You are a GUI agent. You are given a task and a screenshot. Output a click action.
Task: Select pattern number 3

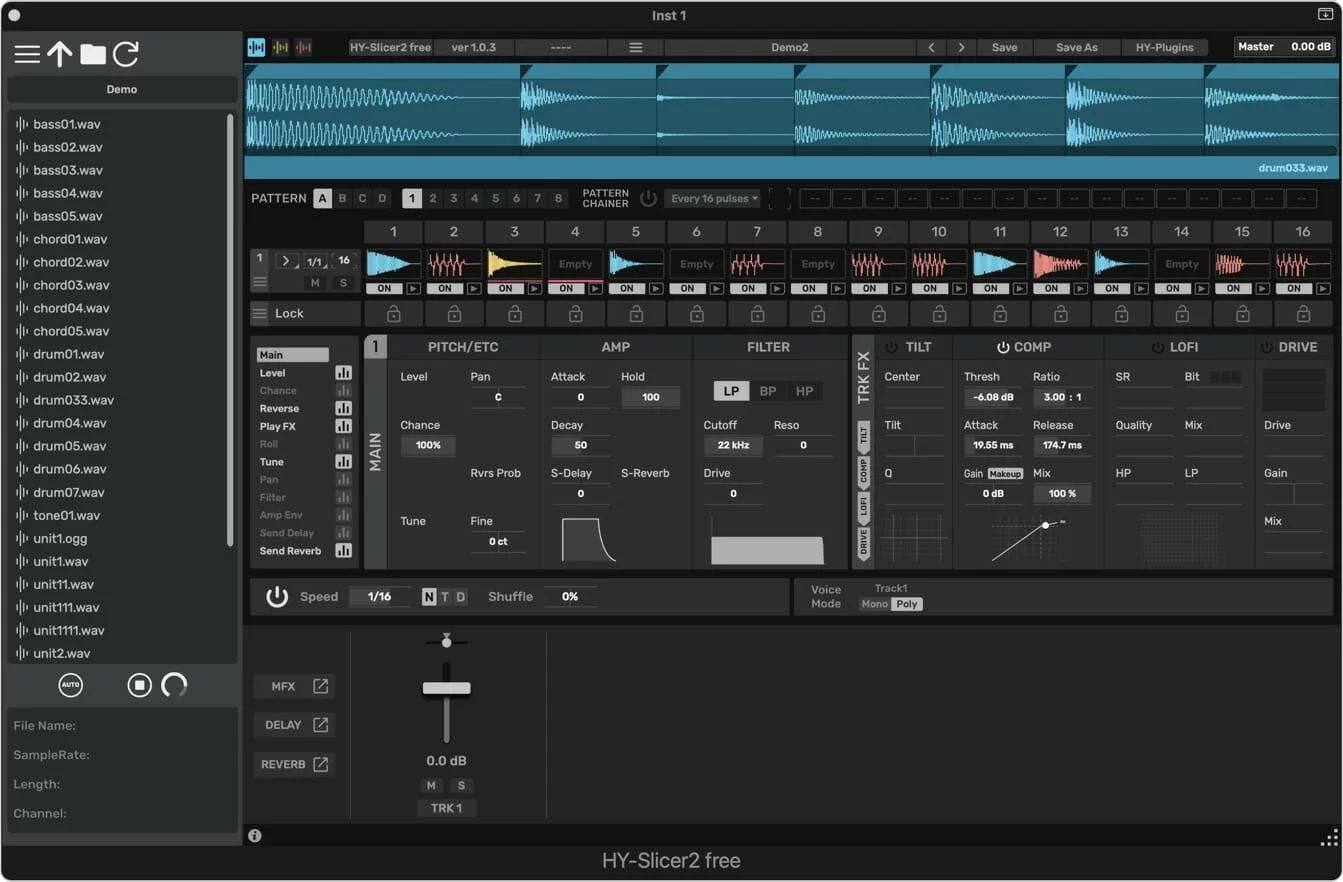click(x=454, y=198)
